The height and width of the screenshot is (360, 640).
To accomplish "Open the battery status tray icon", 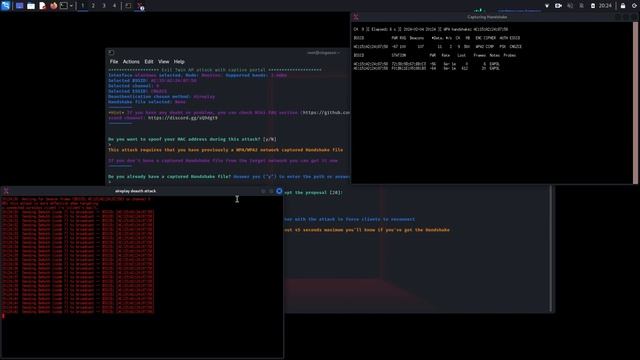I will click(593, 6).
